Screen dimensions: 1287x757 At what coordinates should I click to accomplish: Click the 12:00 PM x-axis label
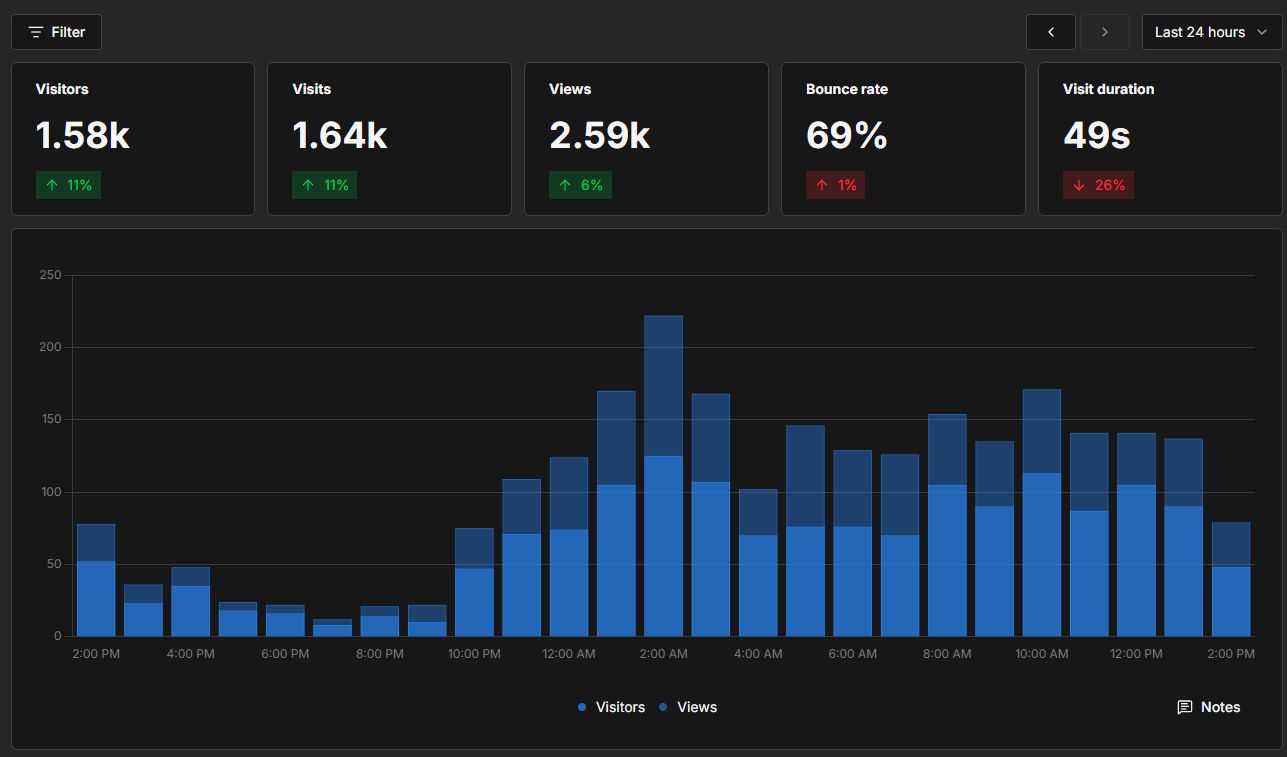tap(1137, 654)
